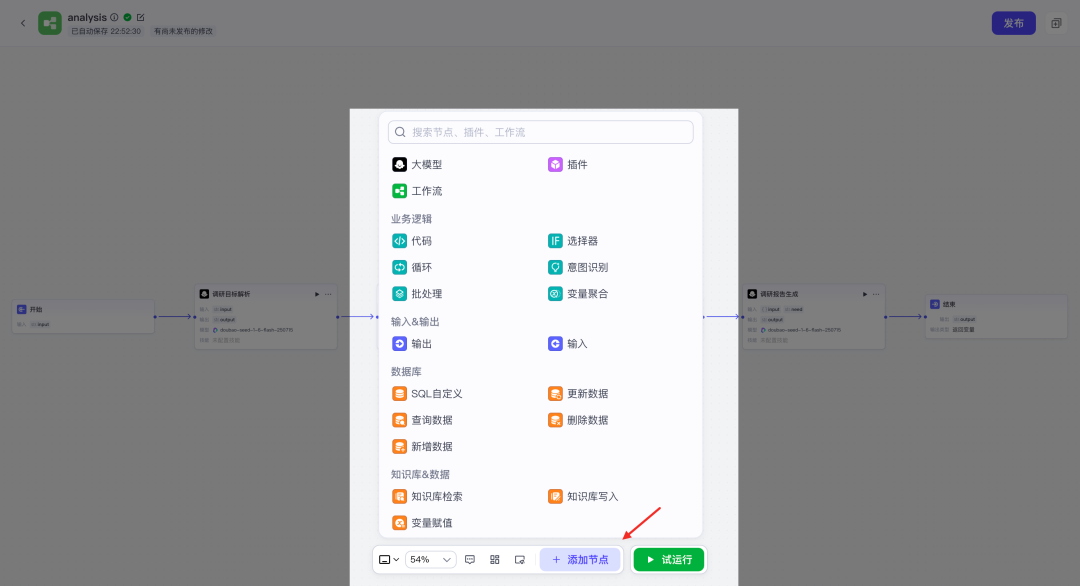The image size is (1080, 586).
Task: Add a 插件 plugin node
Action: point(568,165)
